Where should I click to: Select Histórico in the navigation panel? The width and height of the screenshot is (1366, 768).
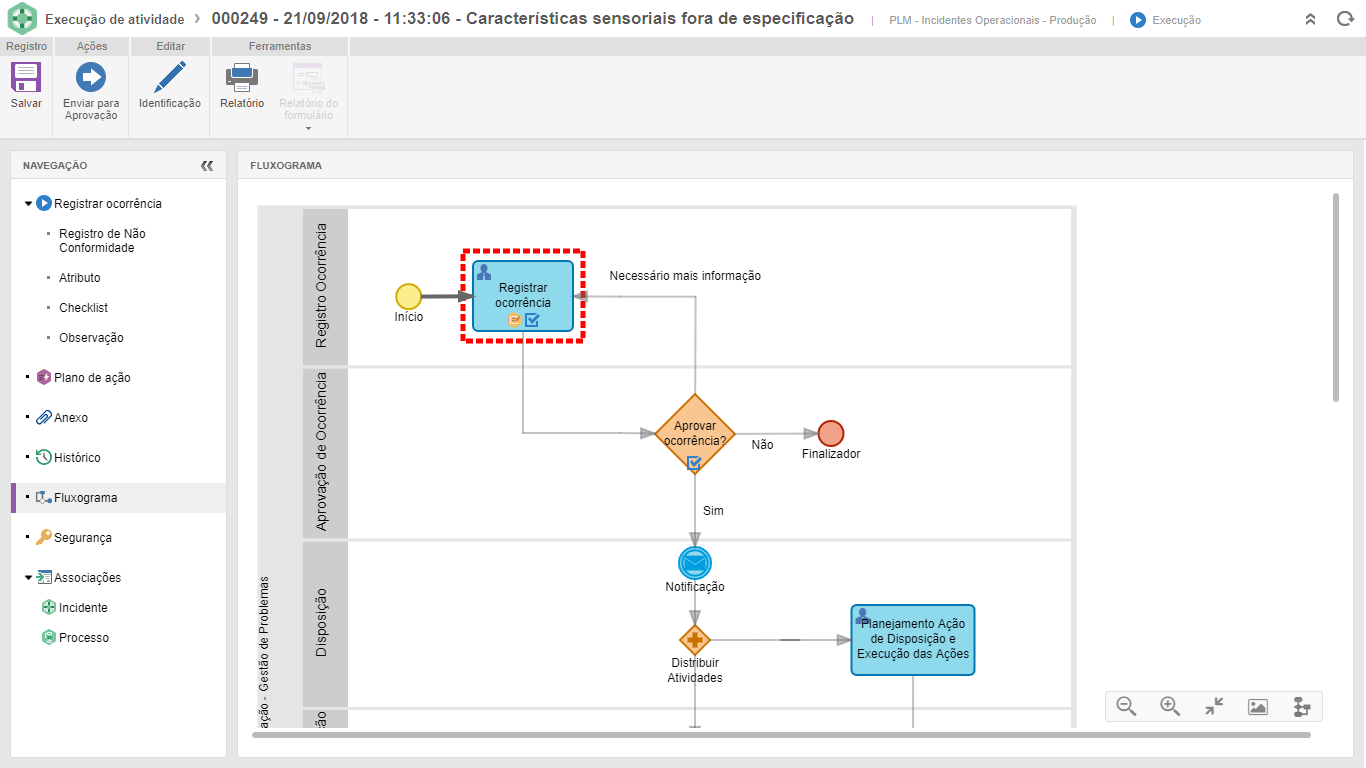tap(77, 458)
